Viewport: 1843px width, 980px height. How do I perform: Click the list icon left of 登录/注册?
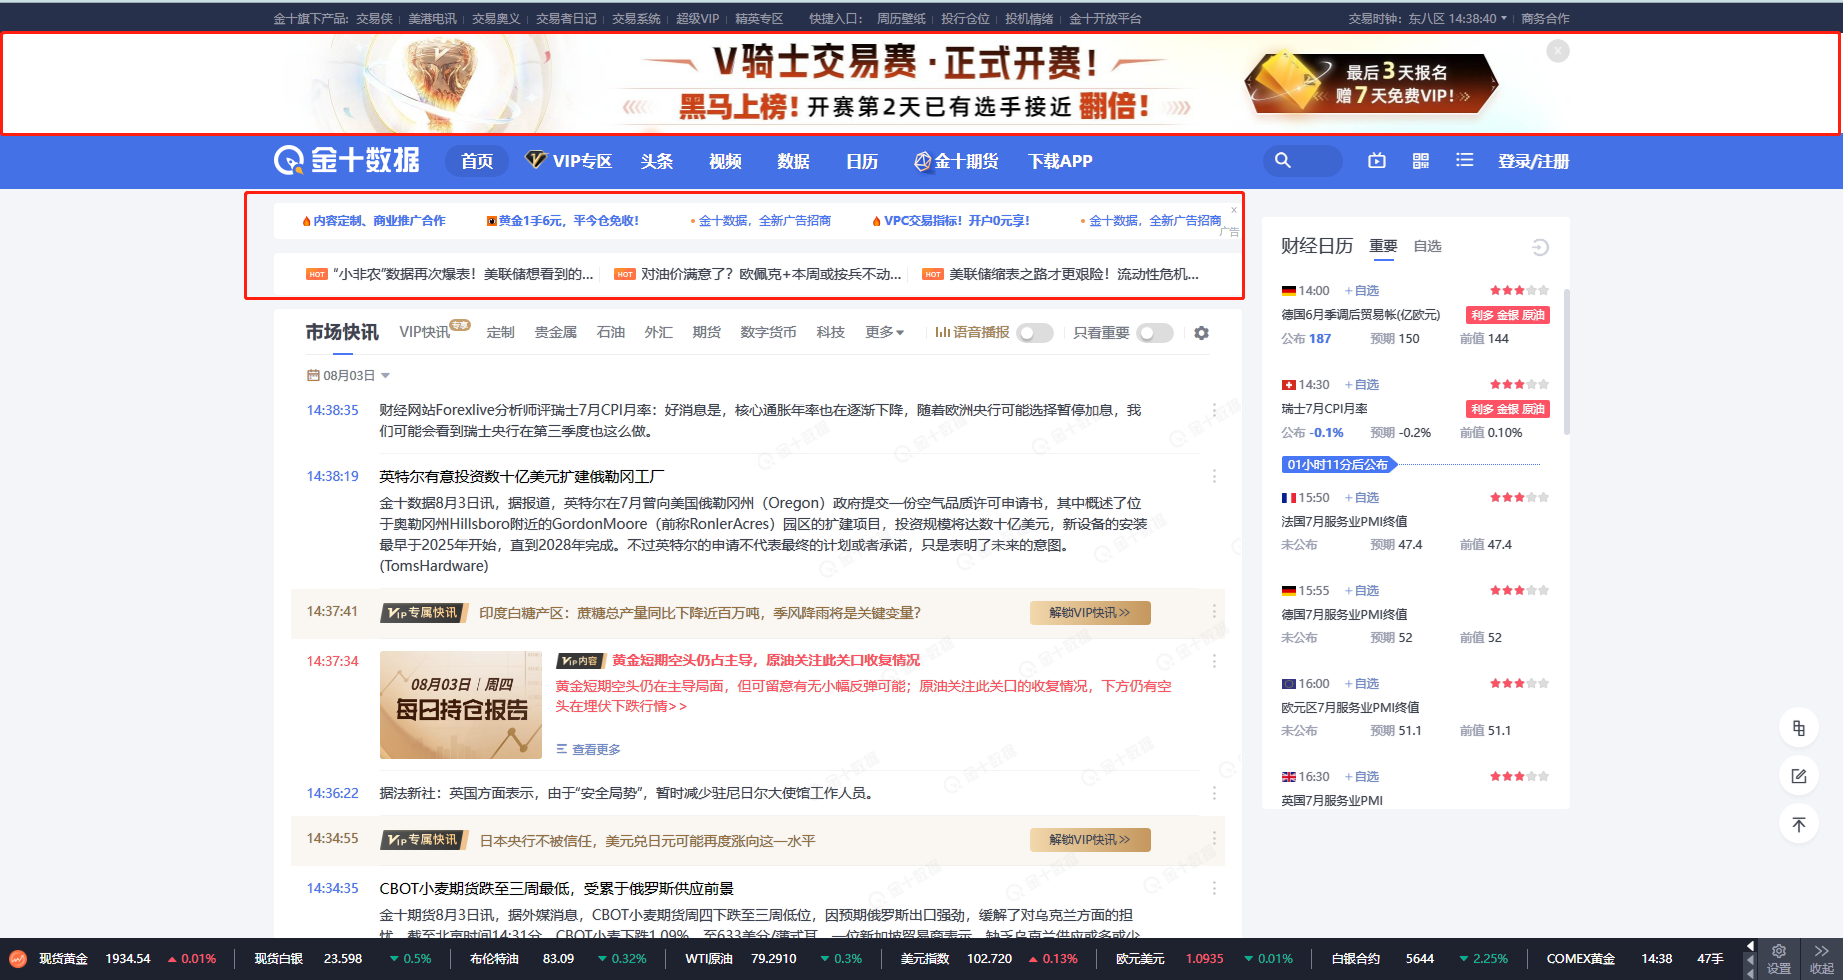(1464, 160)
